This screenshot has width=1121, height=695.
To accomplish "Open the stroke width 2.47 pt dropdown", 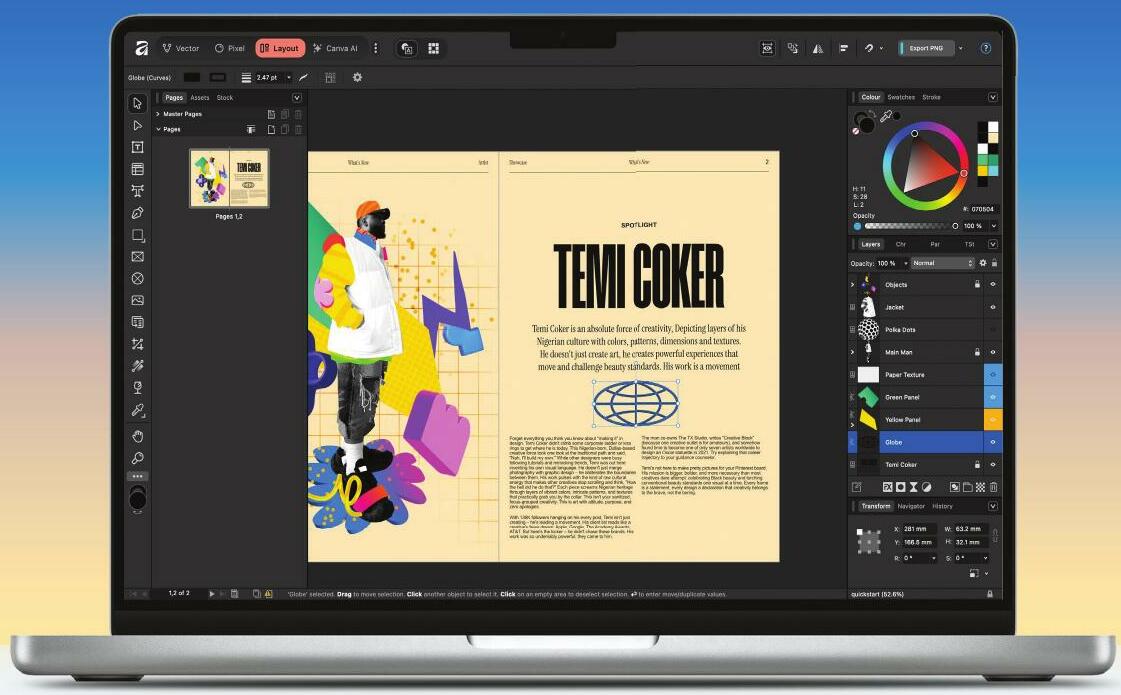I will click(289, 77).
